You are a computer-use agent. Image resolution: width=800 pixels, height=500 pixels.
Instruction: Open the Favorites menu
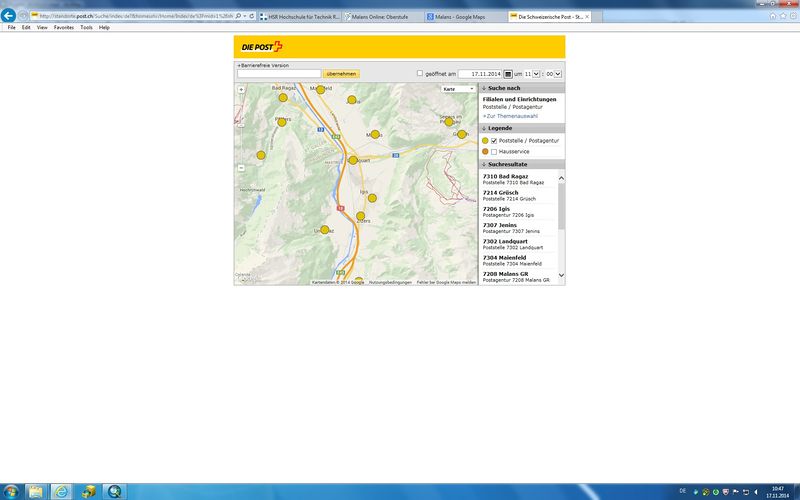64,28
